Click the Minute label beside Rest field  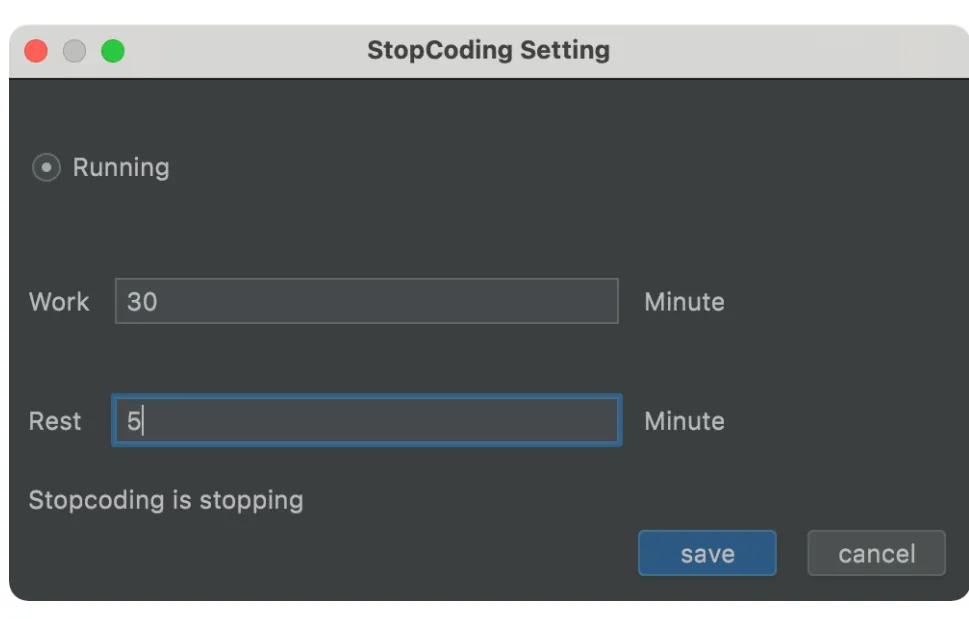[684, 421]
